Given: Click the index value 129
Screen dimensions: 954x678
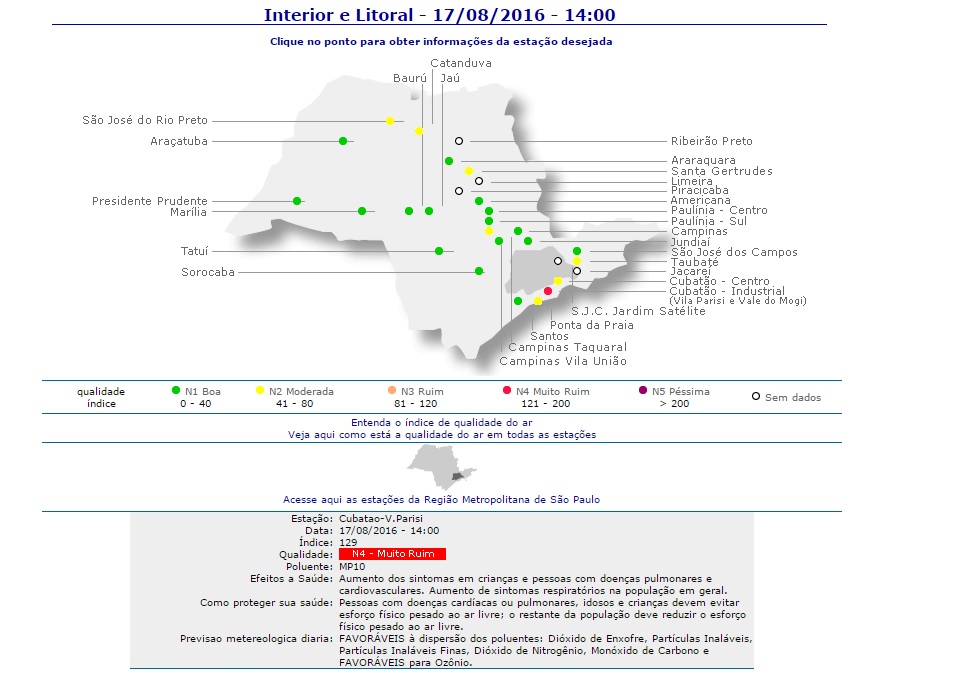Looking at the screenshot, I should 348,542.
